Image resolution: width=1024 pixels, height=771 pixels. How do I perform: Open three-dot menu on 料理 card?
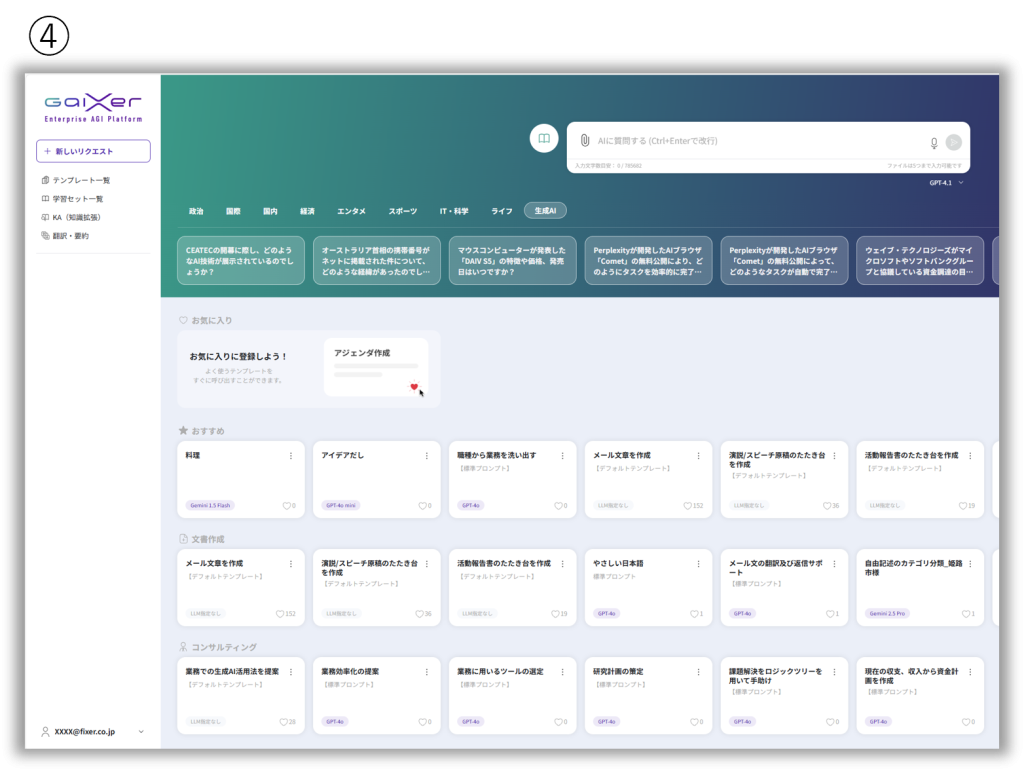pyautogui.click(x=291, y=455)
